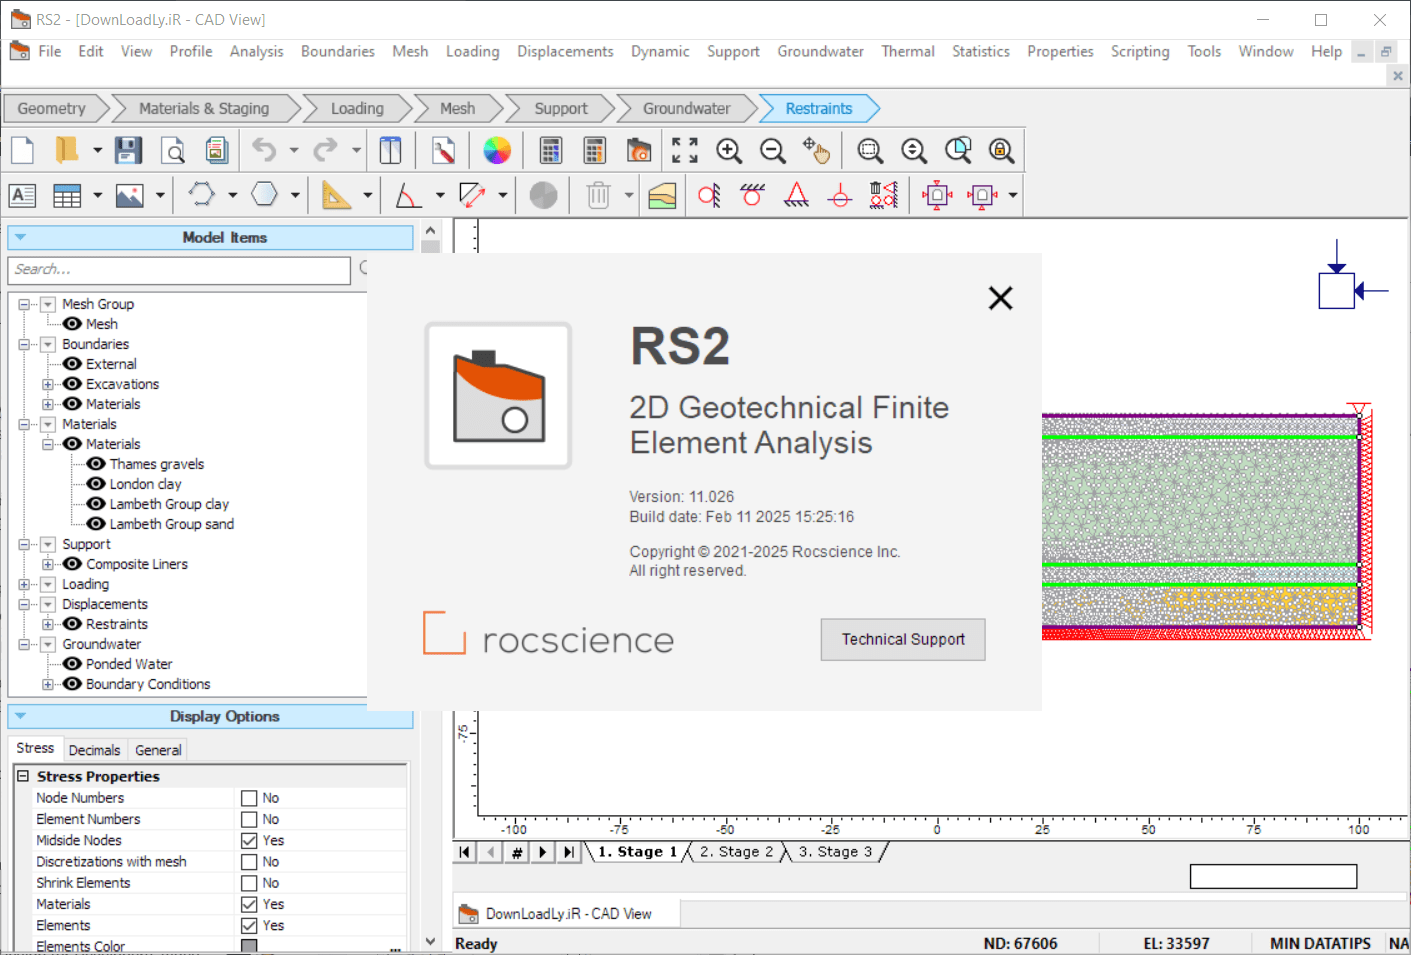The height and width of the screenshot is (955, 1411).
Task: Apply restraint Y red triangle icon
Action: 796,195
